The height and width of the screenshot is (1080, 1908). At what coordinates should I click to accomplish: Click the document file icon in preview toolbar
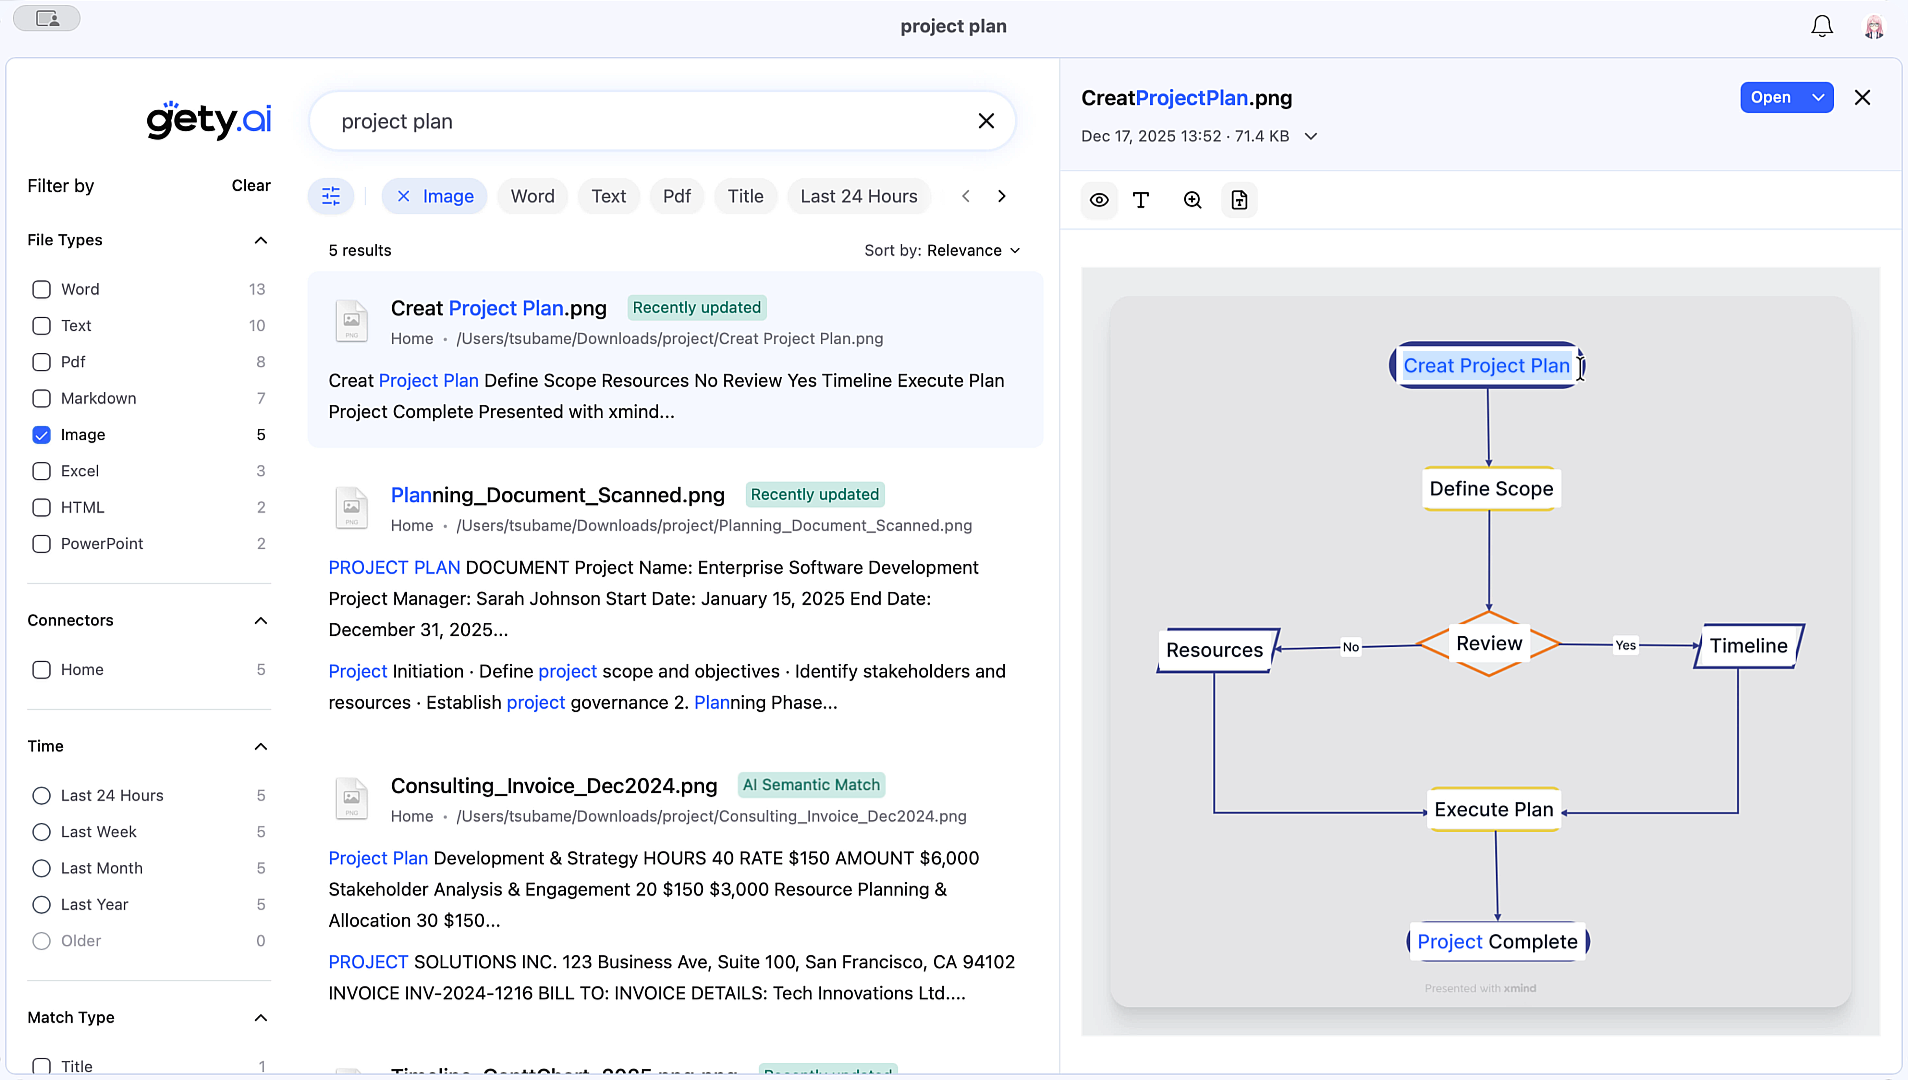pyautogui.click(x=1239, y=200)
